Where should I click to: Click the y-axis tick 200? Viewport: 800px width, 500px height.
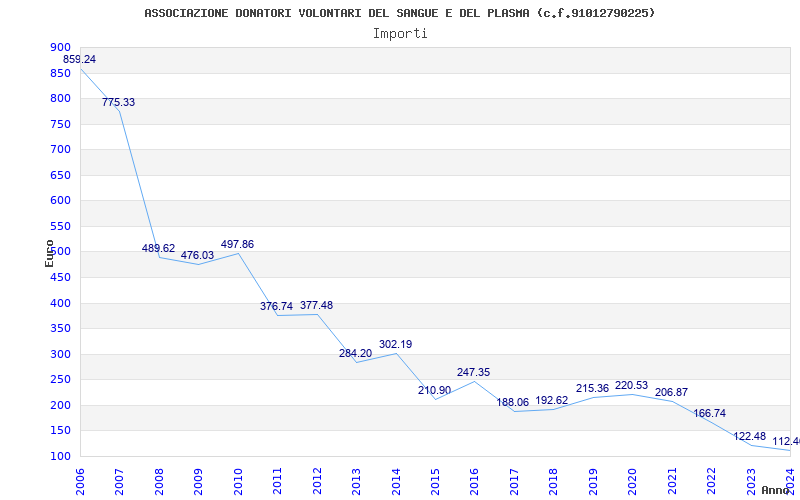[60, 405]
